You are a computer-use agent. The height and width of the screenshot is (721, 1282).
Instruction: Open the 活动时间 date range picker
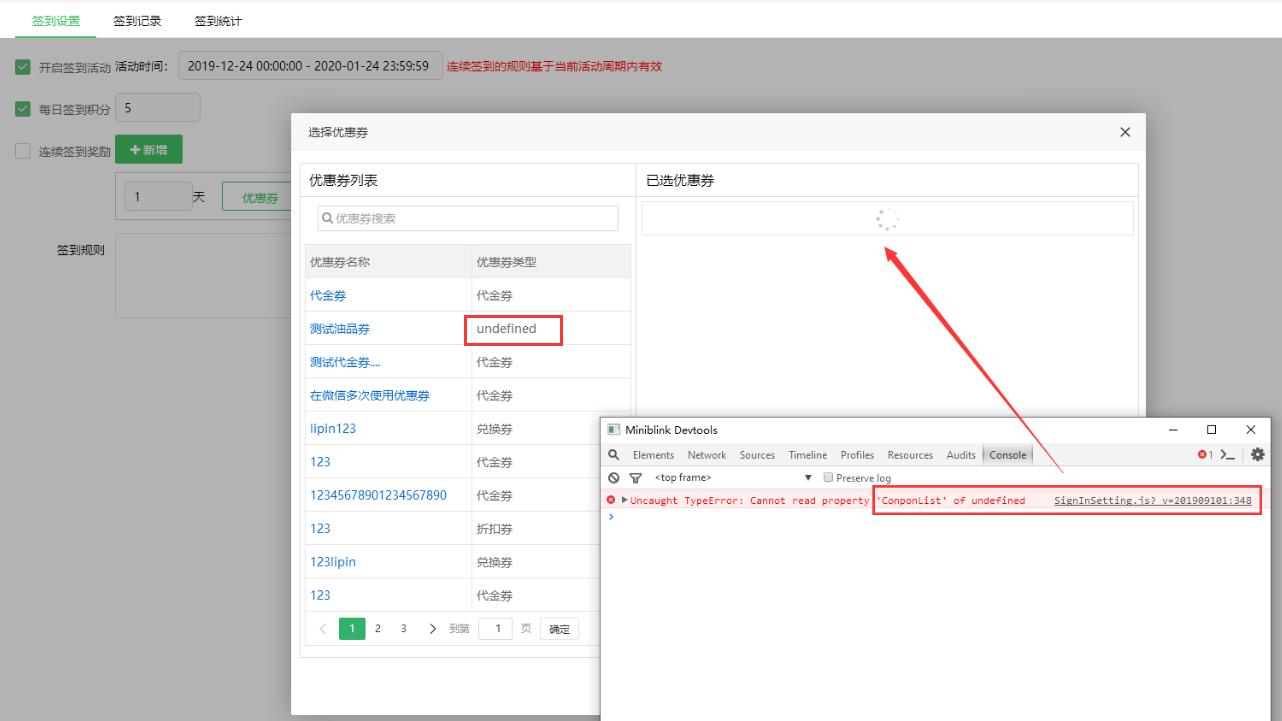309,66
